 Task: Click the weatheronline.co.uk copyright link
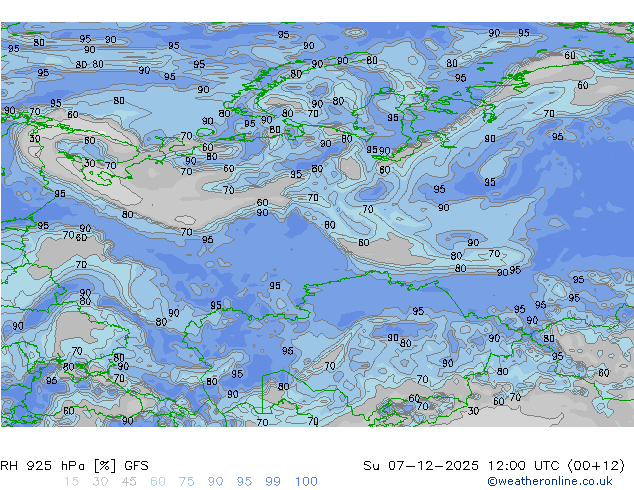(550, 481)
